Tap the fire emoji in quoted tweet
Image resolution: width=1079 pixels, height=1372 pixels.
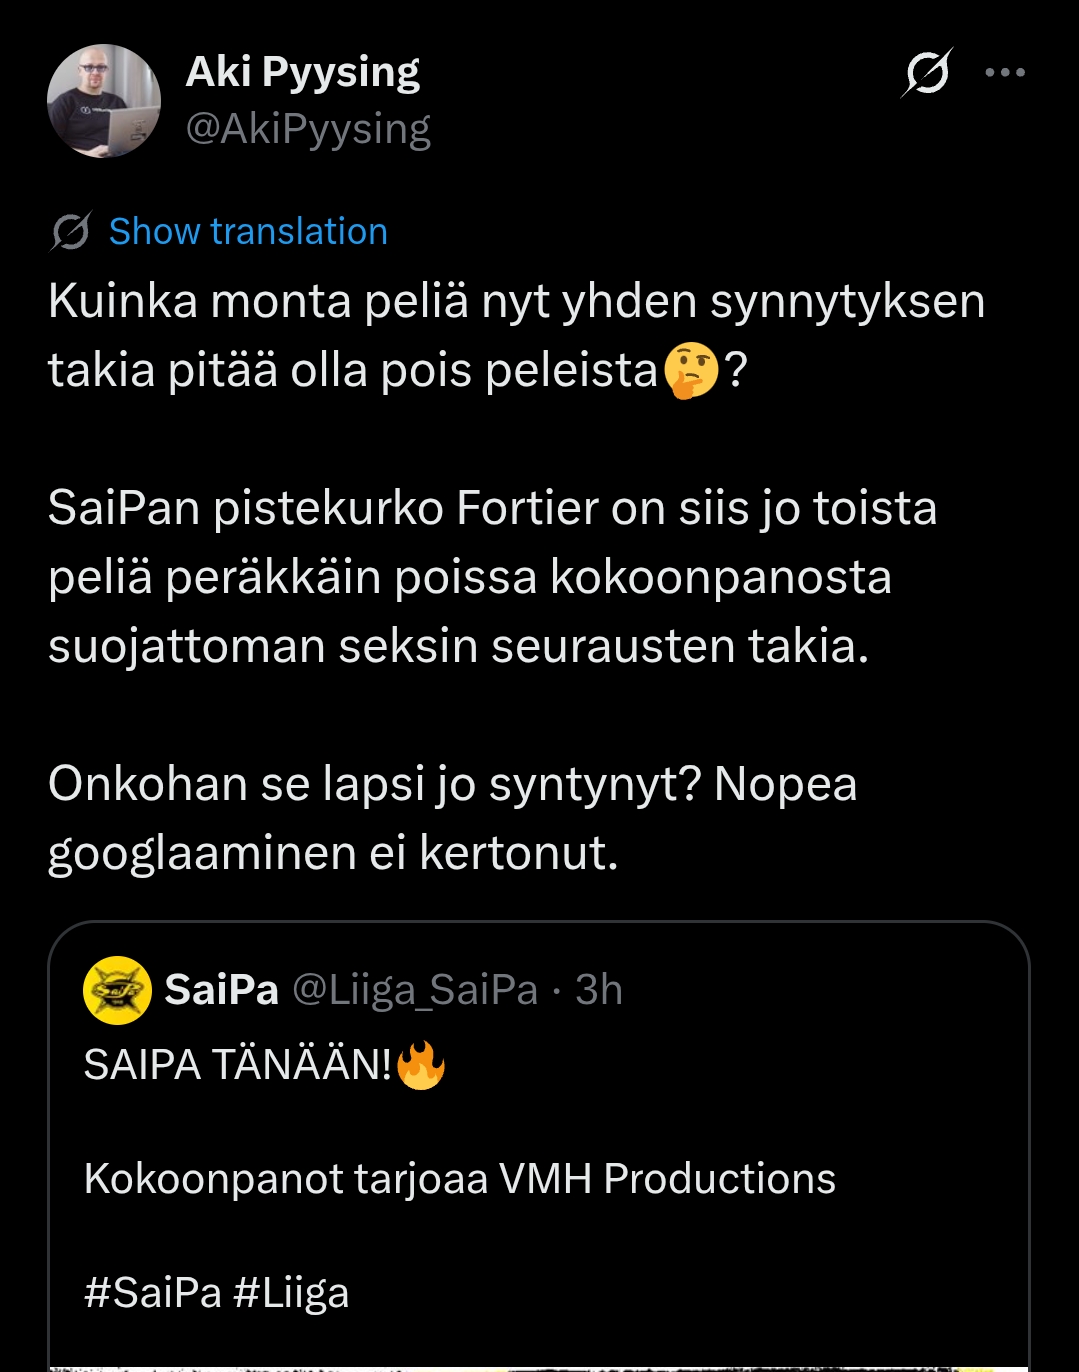[x=421, y=1065]
